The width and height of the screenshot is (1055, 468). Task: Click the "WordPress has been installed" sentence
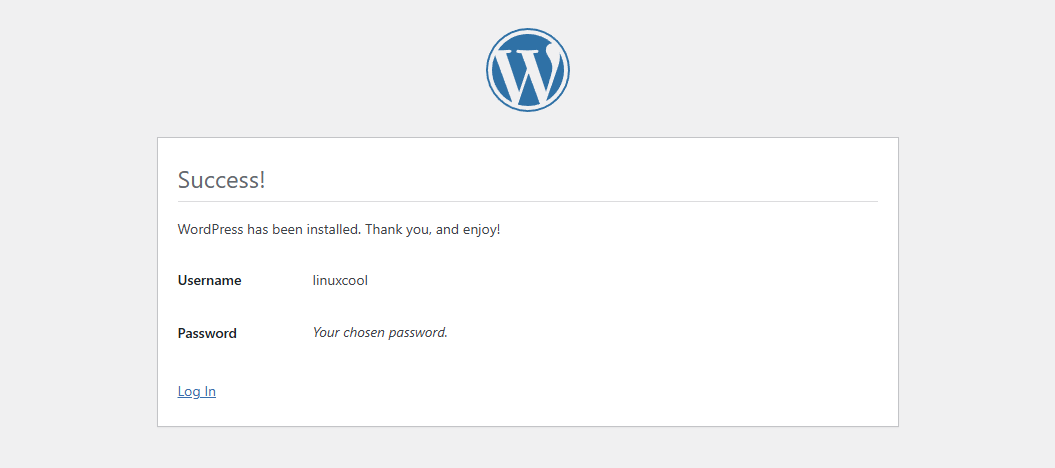(338, 230)
